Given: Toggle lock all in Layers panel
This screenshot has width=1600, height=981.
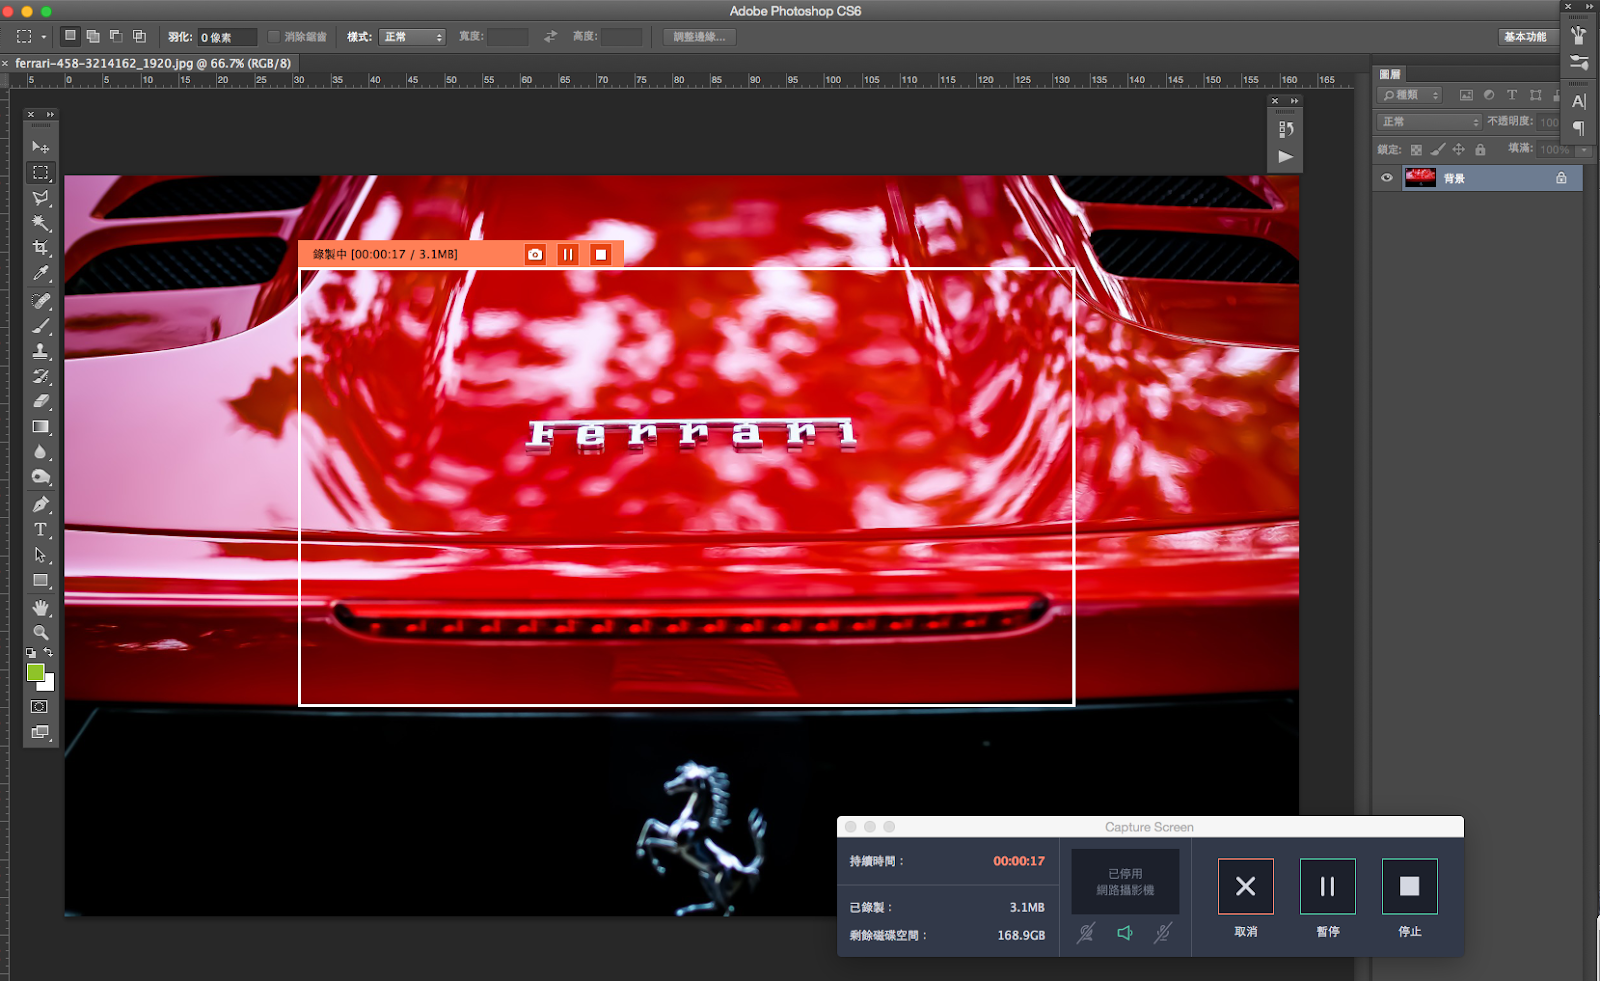Looking at the screenshot, I should click(1480, 150).
